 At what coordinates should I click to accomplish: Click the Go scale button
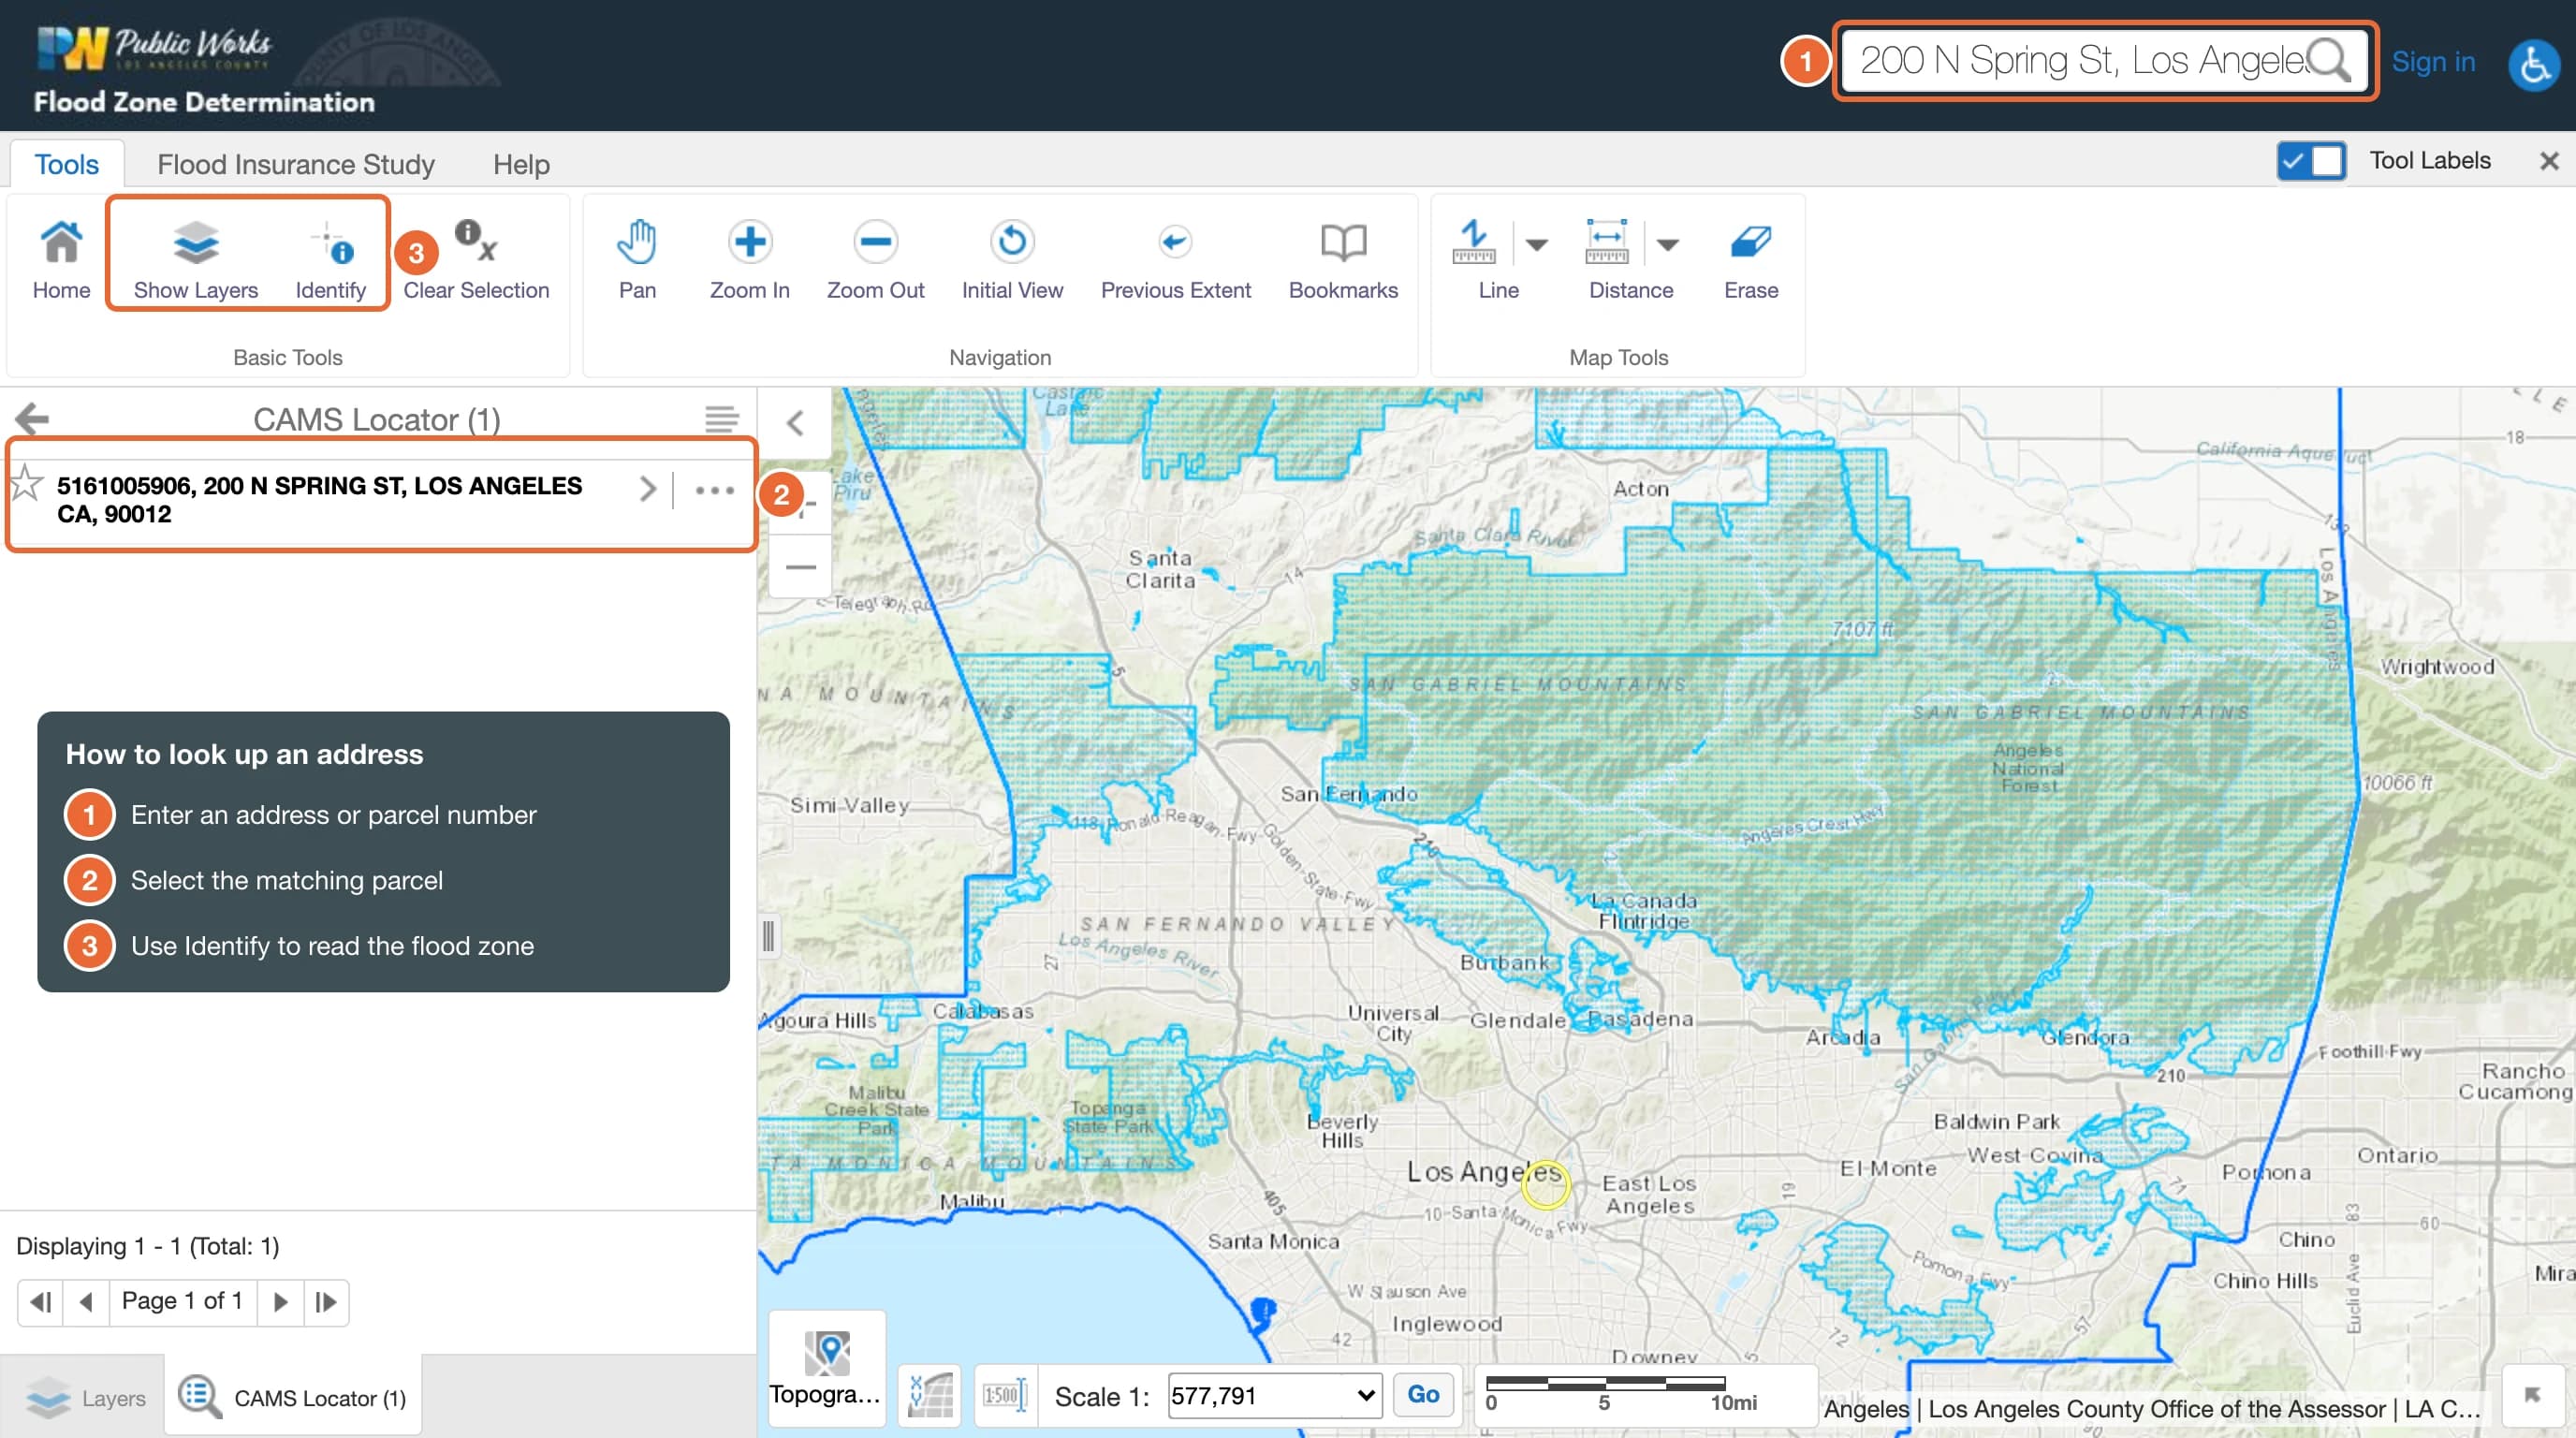[1422, 1394]
